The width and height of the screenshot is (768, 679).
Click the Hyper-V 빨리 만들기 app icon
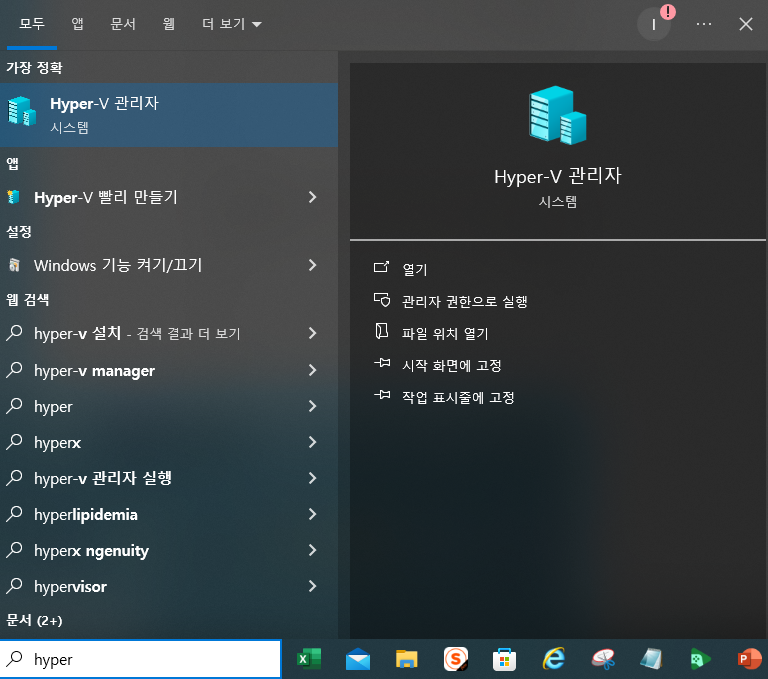click(14, 197)
